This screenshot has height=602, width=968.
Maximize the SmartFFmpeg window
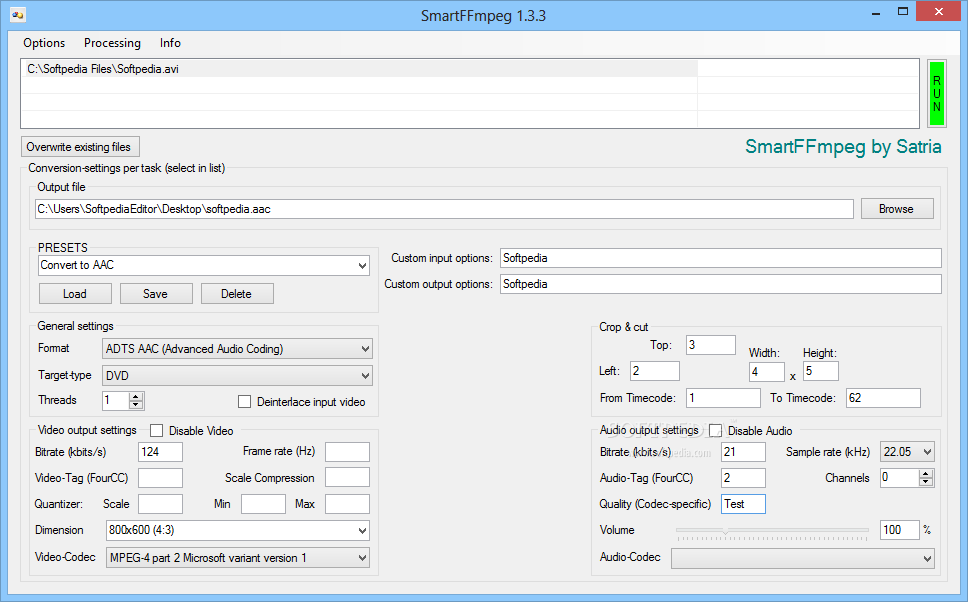(x=903, y=12)
